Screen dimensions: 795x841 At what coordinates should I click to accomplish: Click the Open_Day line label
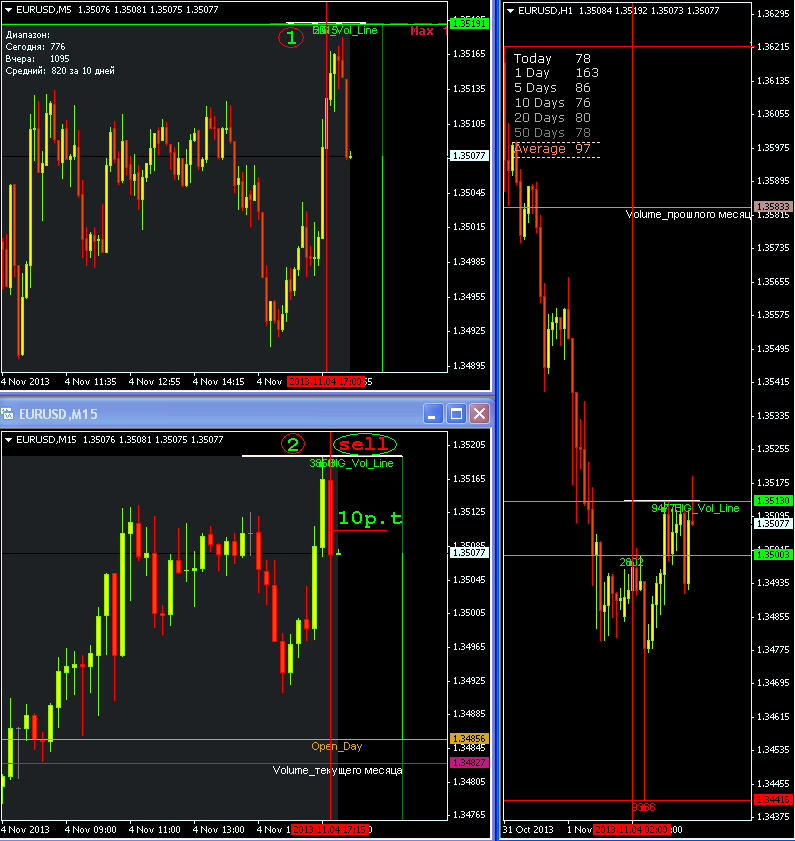337,747
